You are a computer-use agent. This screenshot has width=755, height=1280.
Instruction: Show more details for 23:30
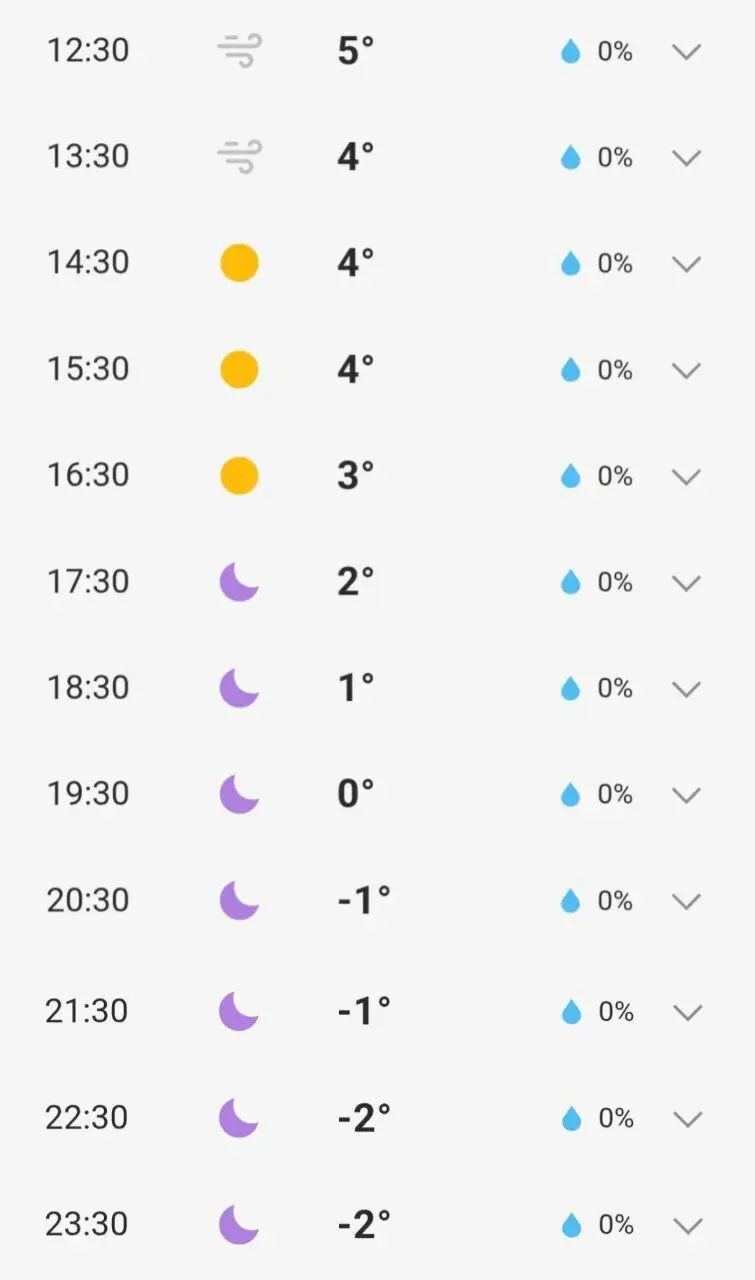[x=687, y=1224]
